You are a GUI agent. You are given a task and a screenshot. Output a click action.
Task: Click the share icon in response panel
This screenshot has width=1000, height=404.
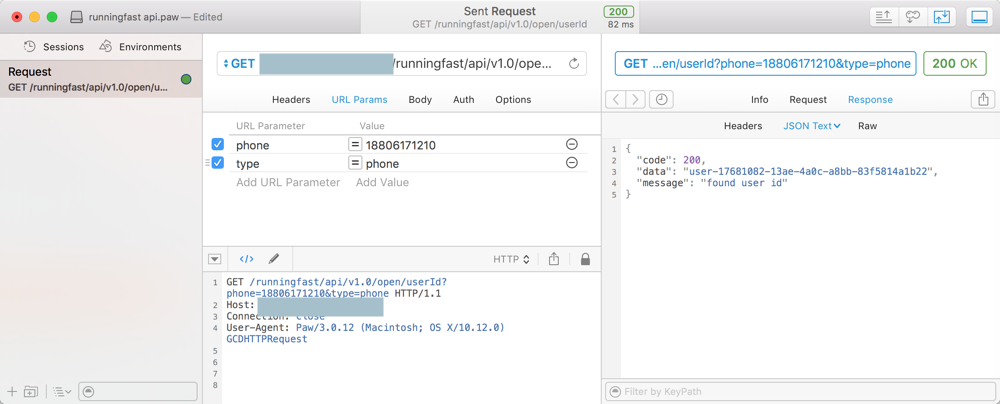tap(983, 100)
